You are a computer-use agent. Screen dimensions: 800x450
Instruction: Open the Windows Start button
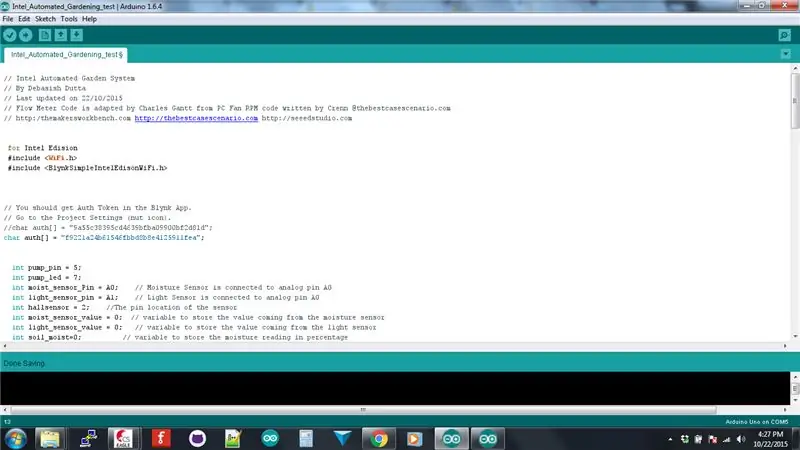click(16, 439)
